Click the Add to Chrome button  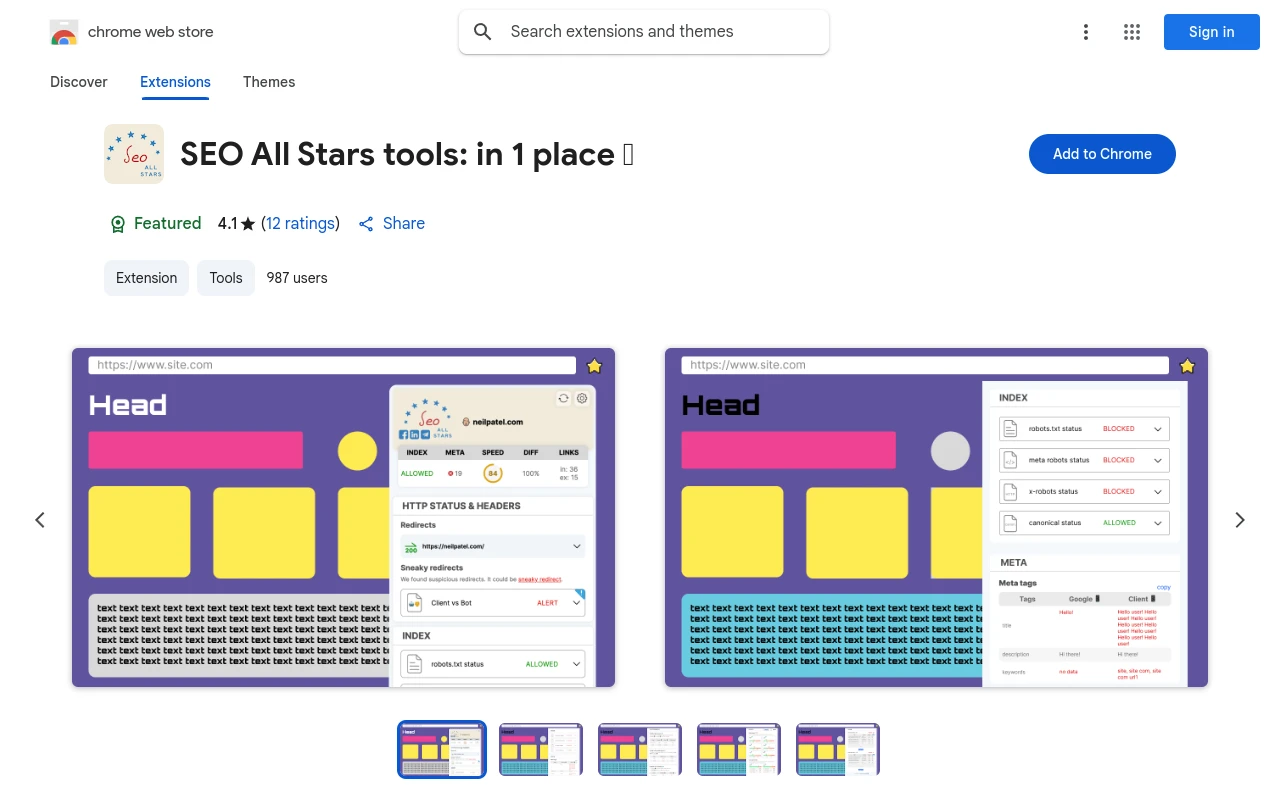coord(1102,153)
